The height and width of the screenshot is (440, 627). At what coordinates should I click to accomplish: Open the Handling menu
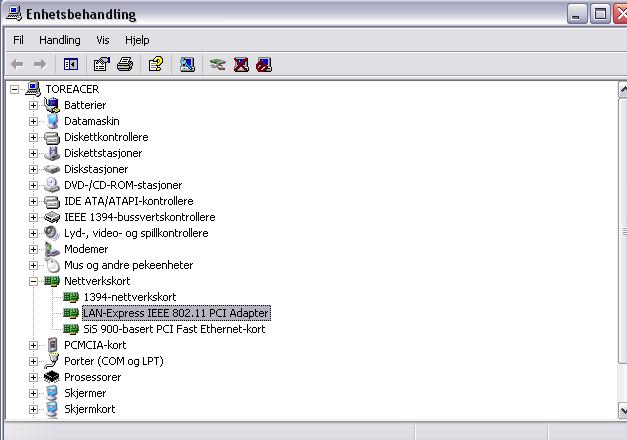pyautogui.click(x=60, y=40)
